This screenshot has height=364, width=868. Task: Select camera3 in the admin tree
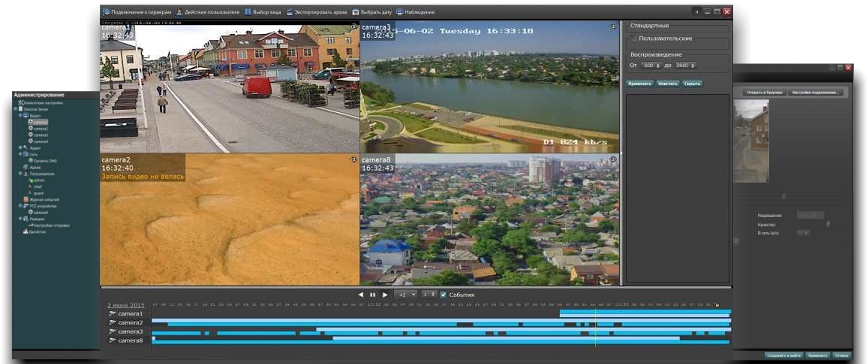38,135
